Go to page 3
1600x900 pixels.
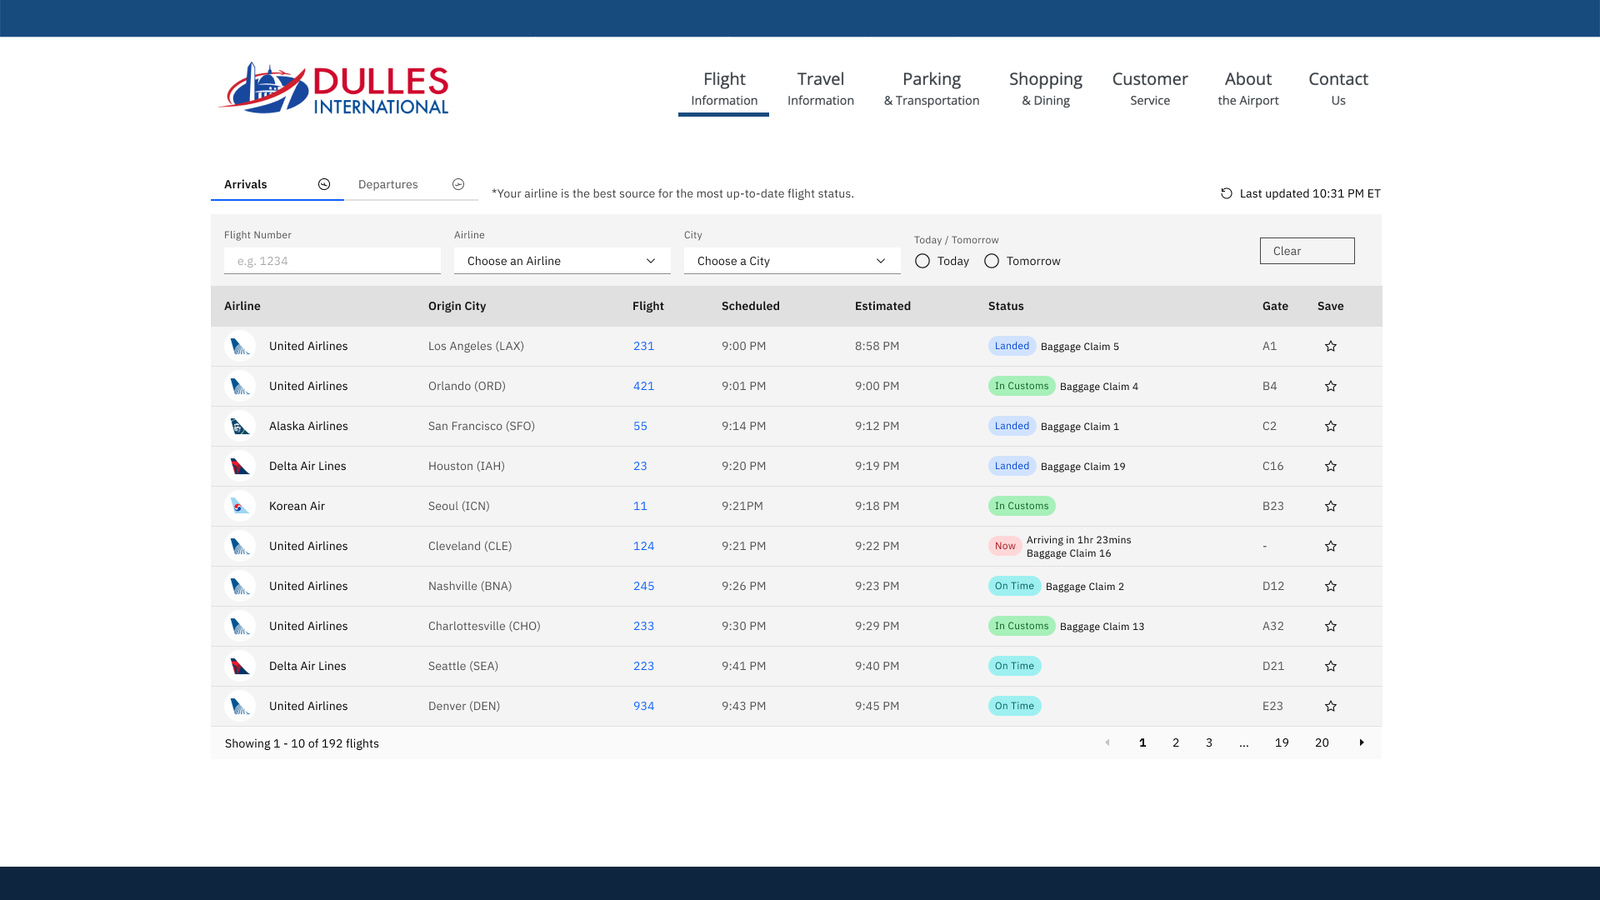1209,743
